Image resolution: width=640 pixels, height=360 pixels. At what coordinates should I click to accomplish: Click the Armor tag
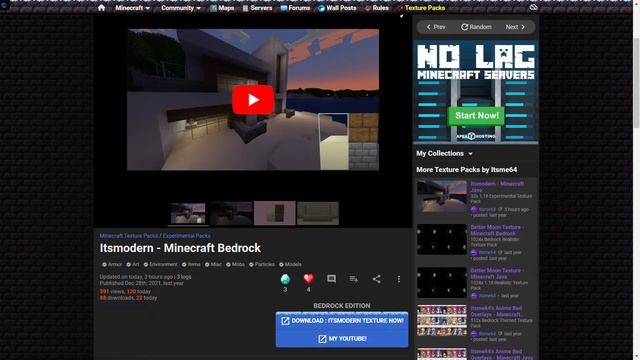click(x=112, y=264)
